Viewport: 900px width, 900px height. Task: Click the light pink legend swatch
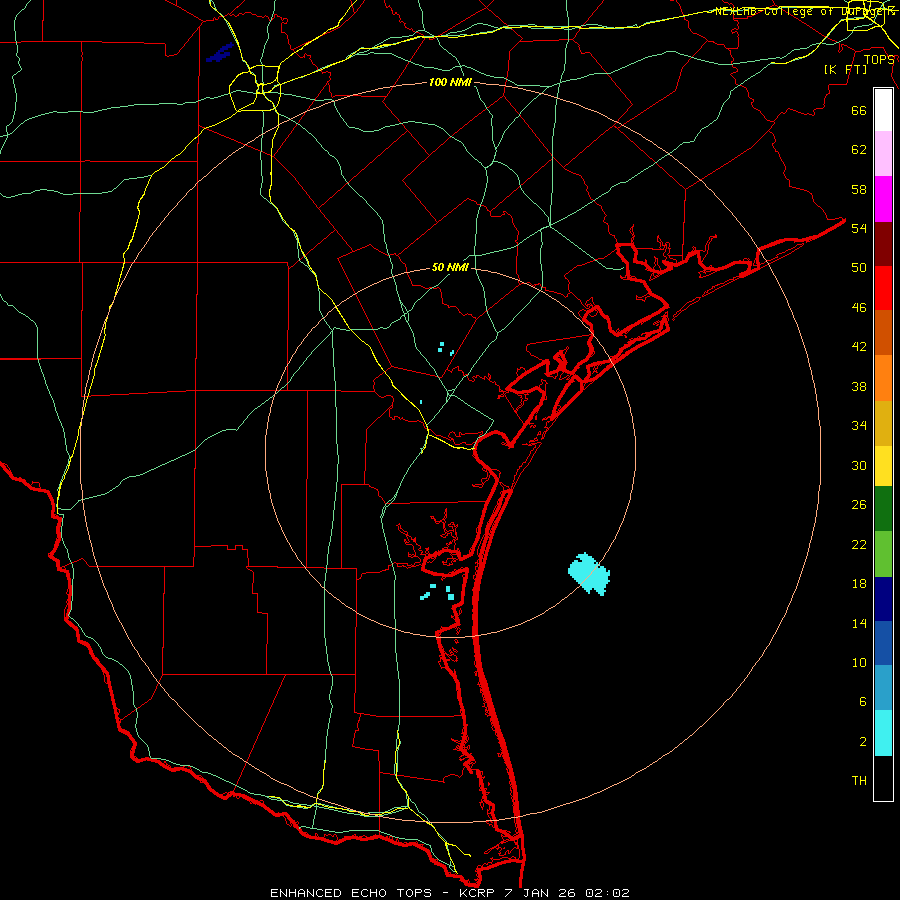click(883, 153)
